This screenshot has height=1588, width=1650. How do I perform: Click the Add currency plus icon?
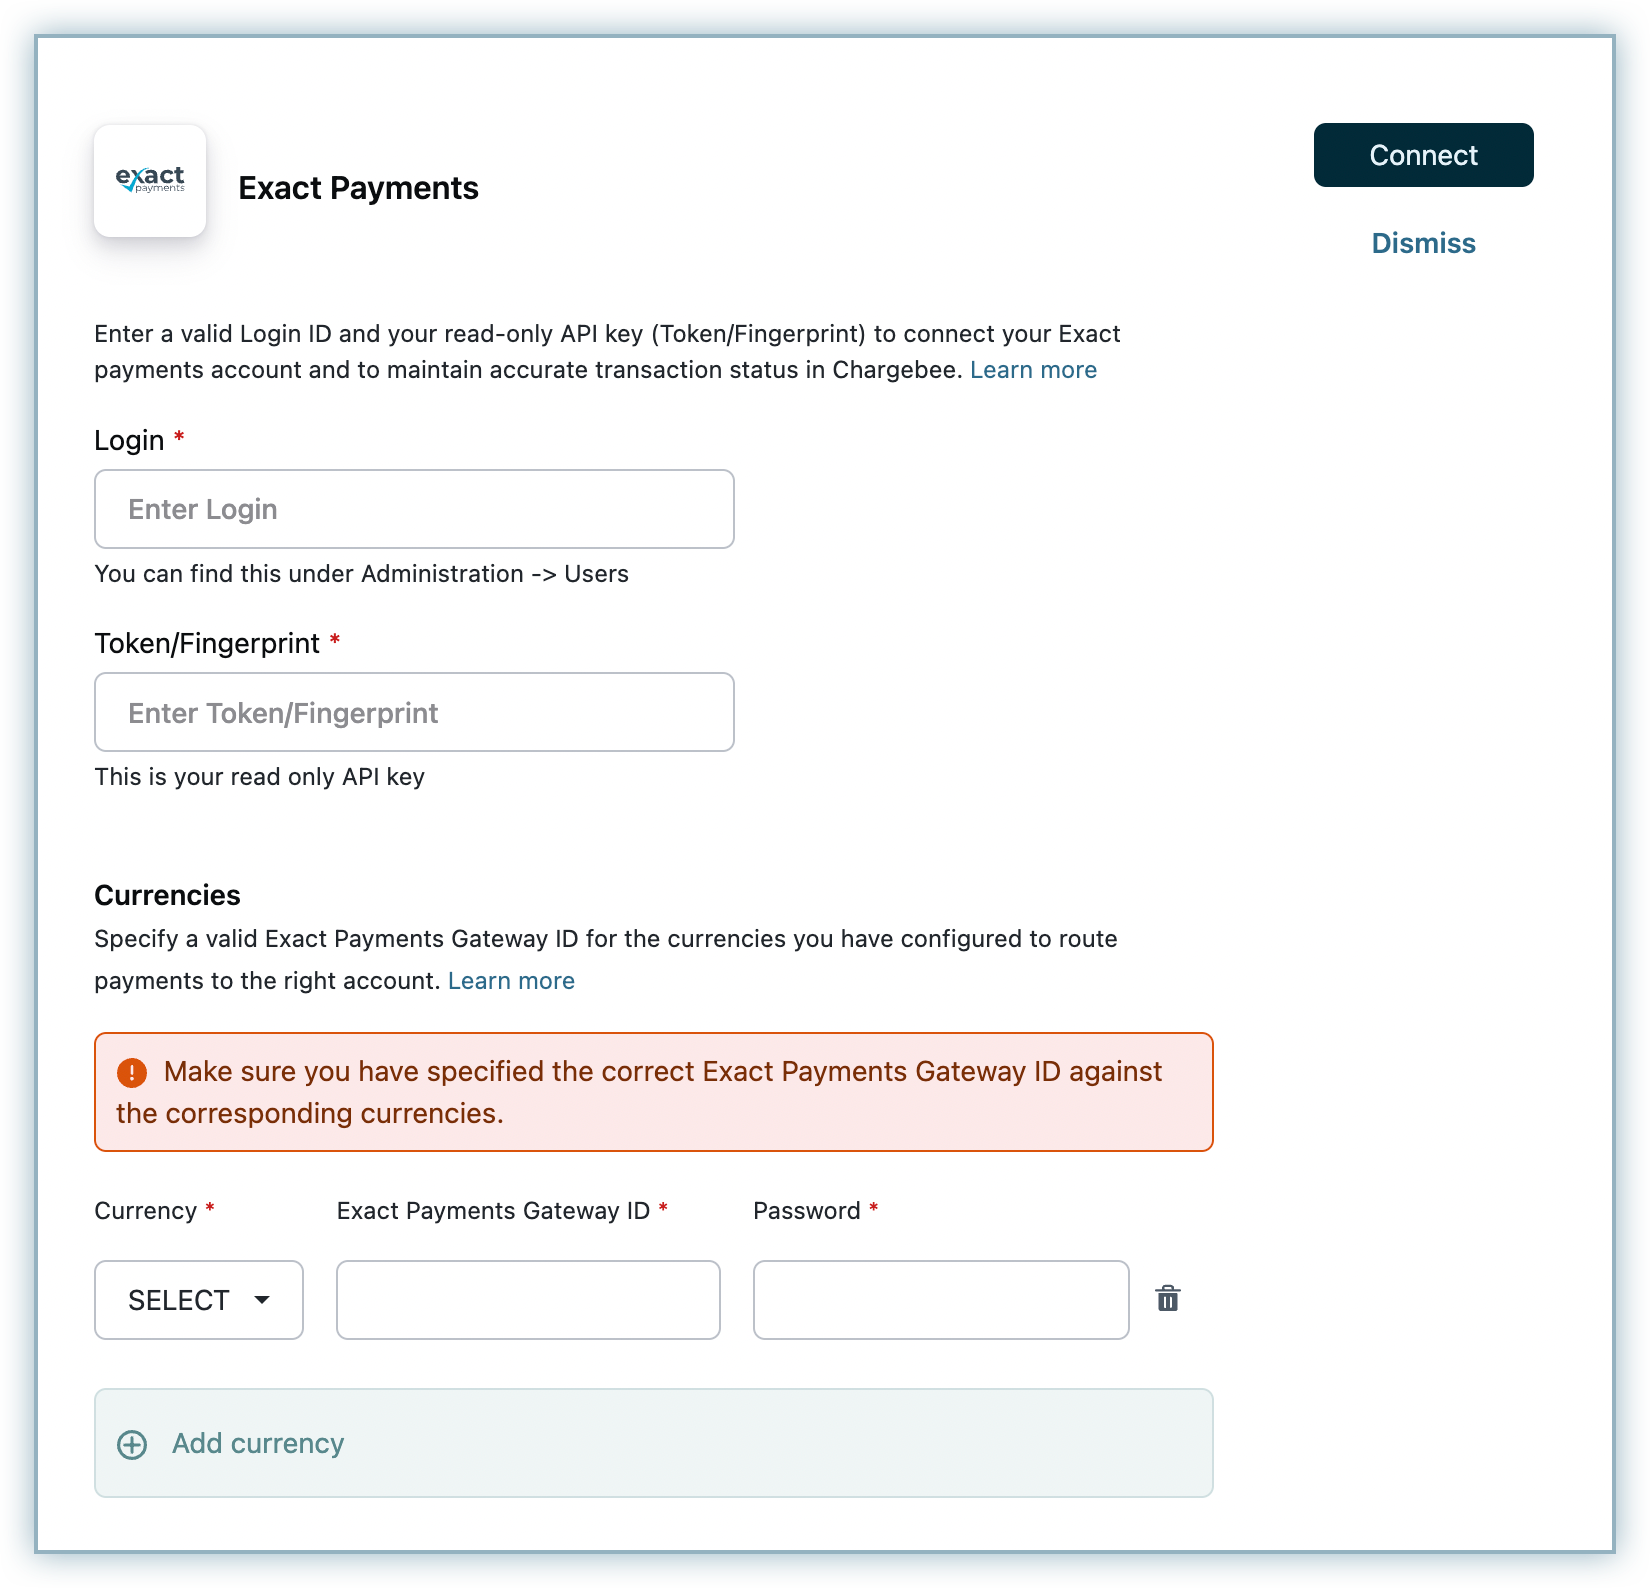(132, 1444)
